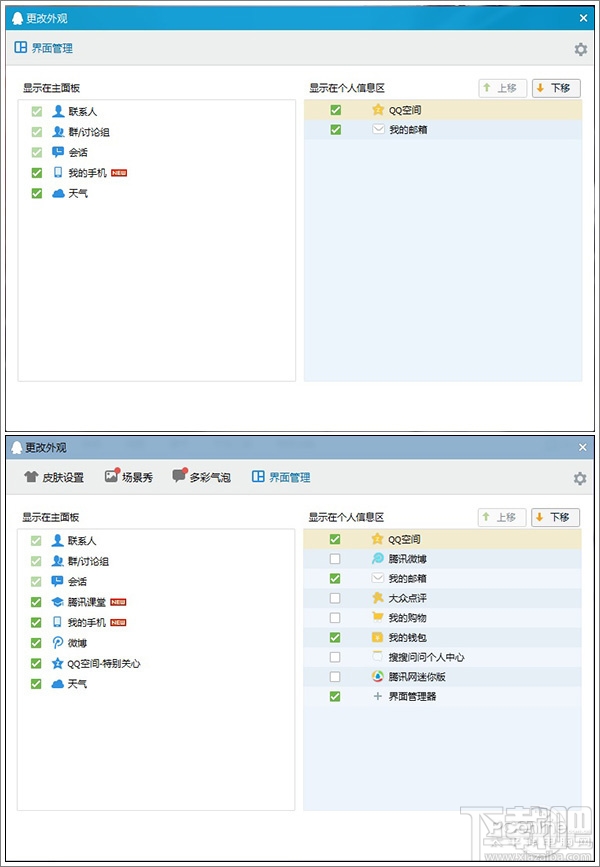The width and height of the screenshot is (600, 867).
Task: Click the 微博 logo icon
Action: pos(57,643)
